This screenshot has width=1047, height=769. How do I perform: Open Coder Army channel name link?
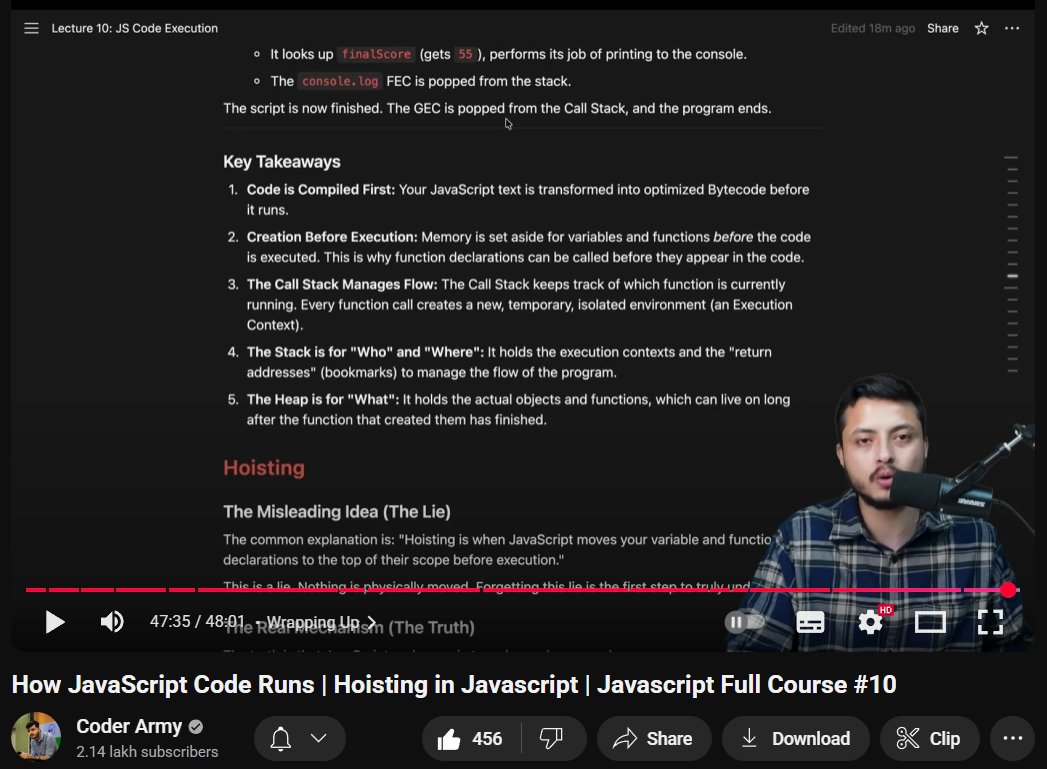coord(129,726)
